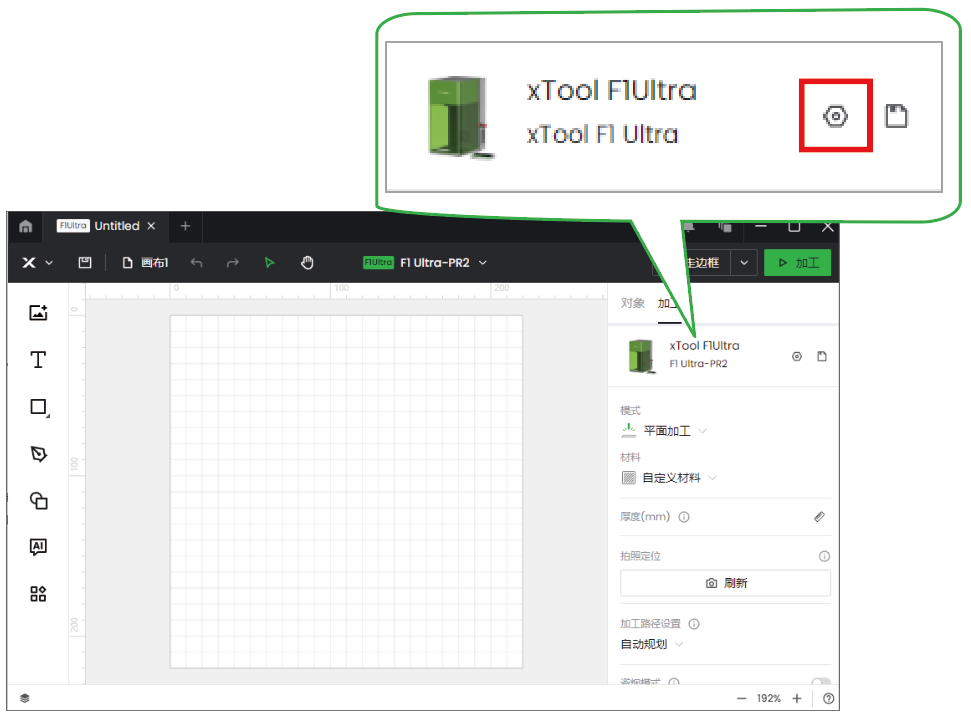Close the Untitled project tab
Viewport: 971px width, 716px height.
[x=151, y=226]
